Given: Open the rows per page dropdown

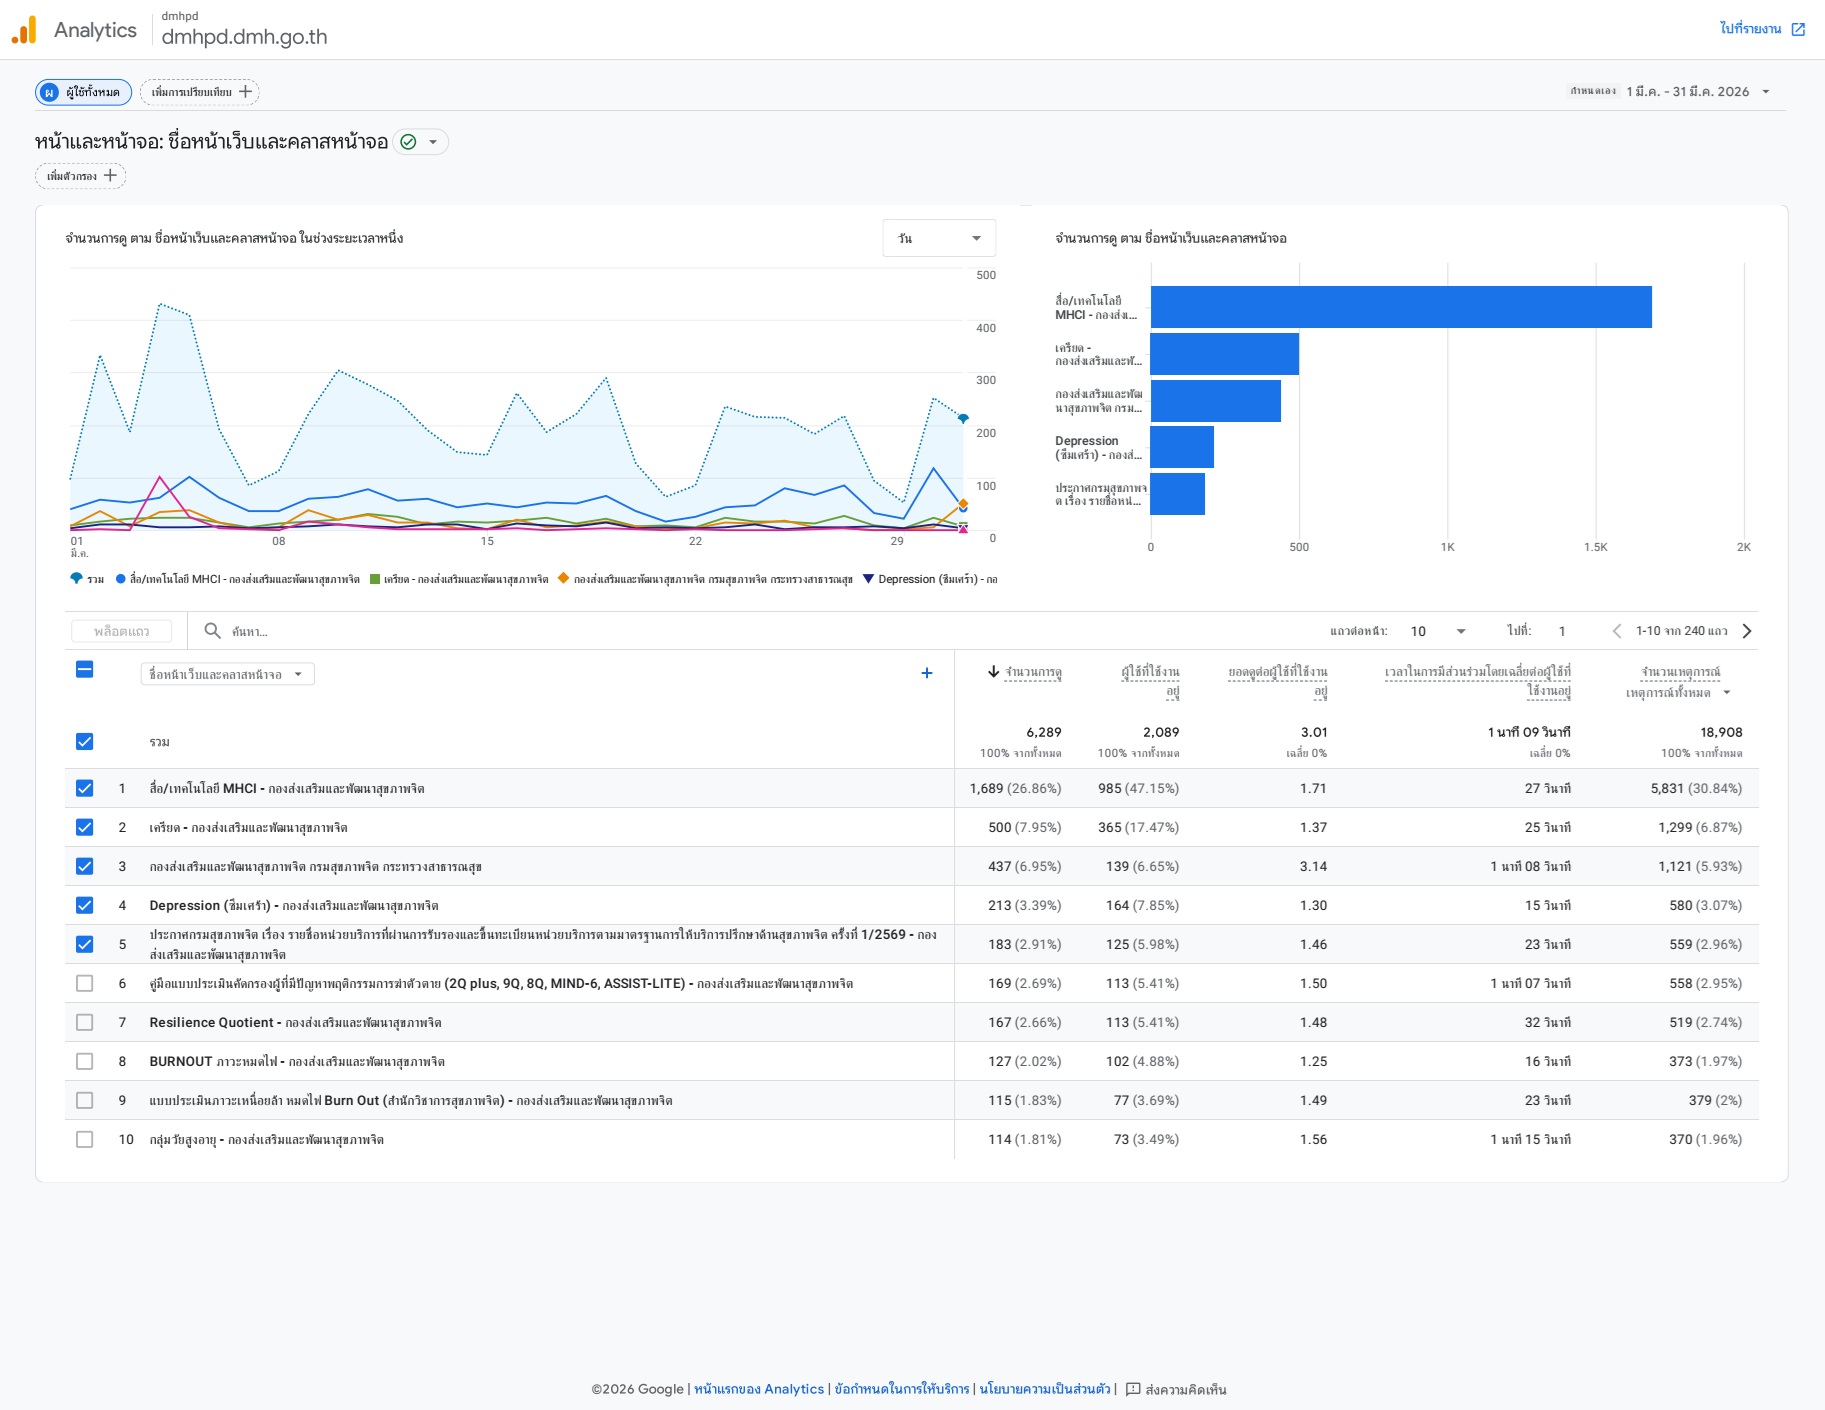Looking at the screenshot, I should pos(1438,631).
